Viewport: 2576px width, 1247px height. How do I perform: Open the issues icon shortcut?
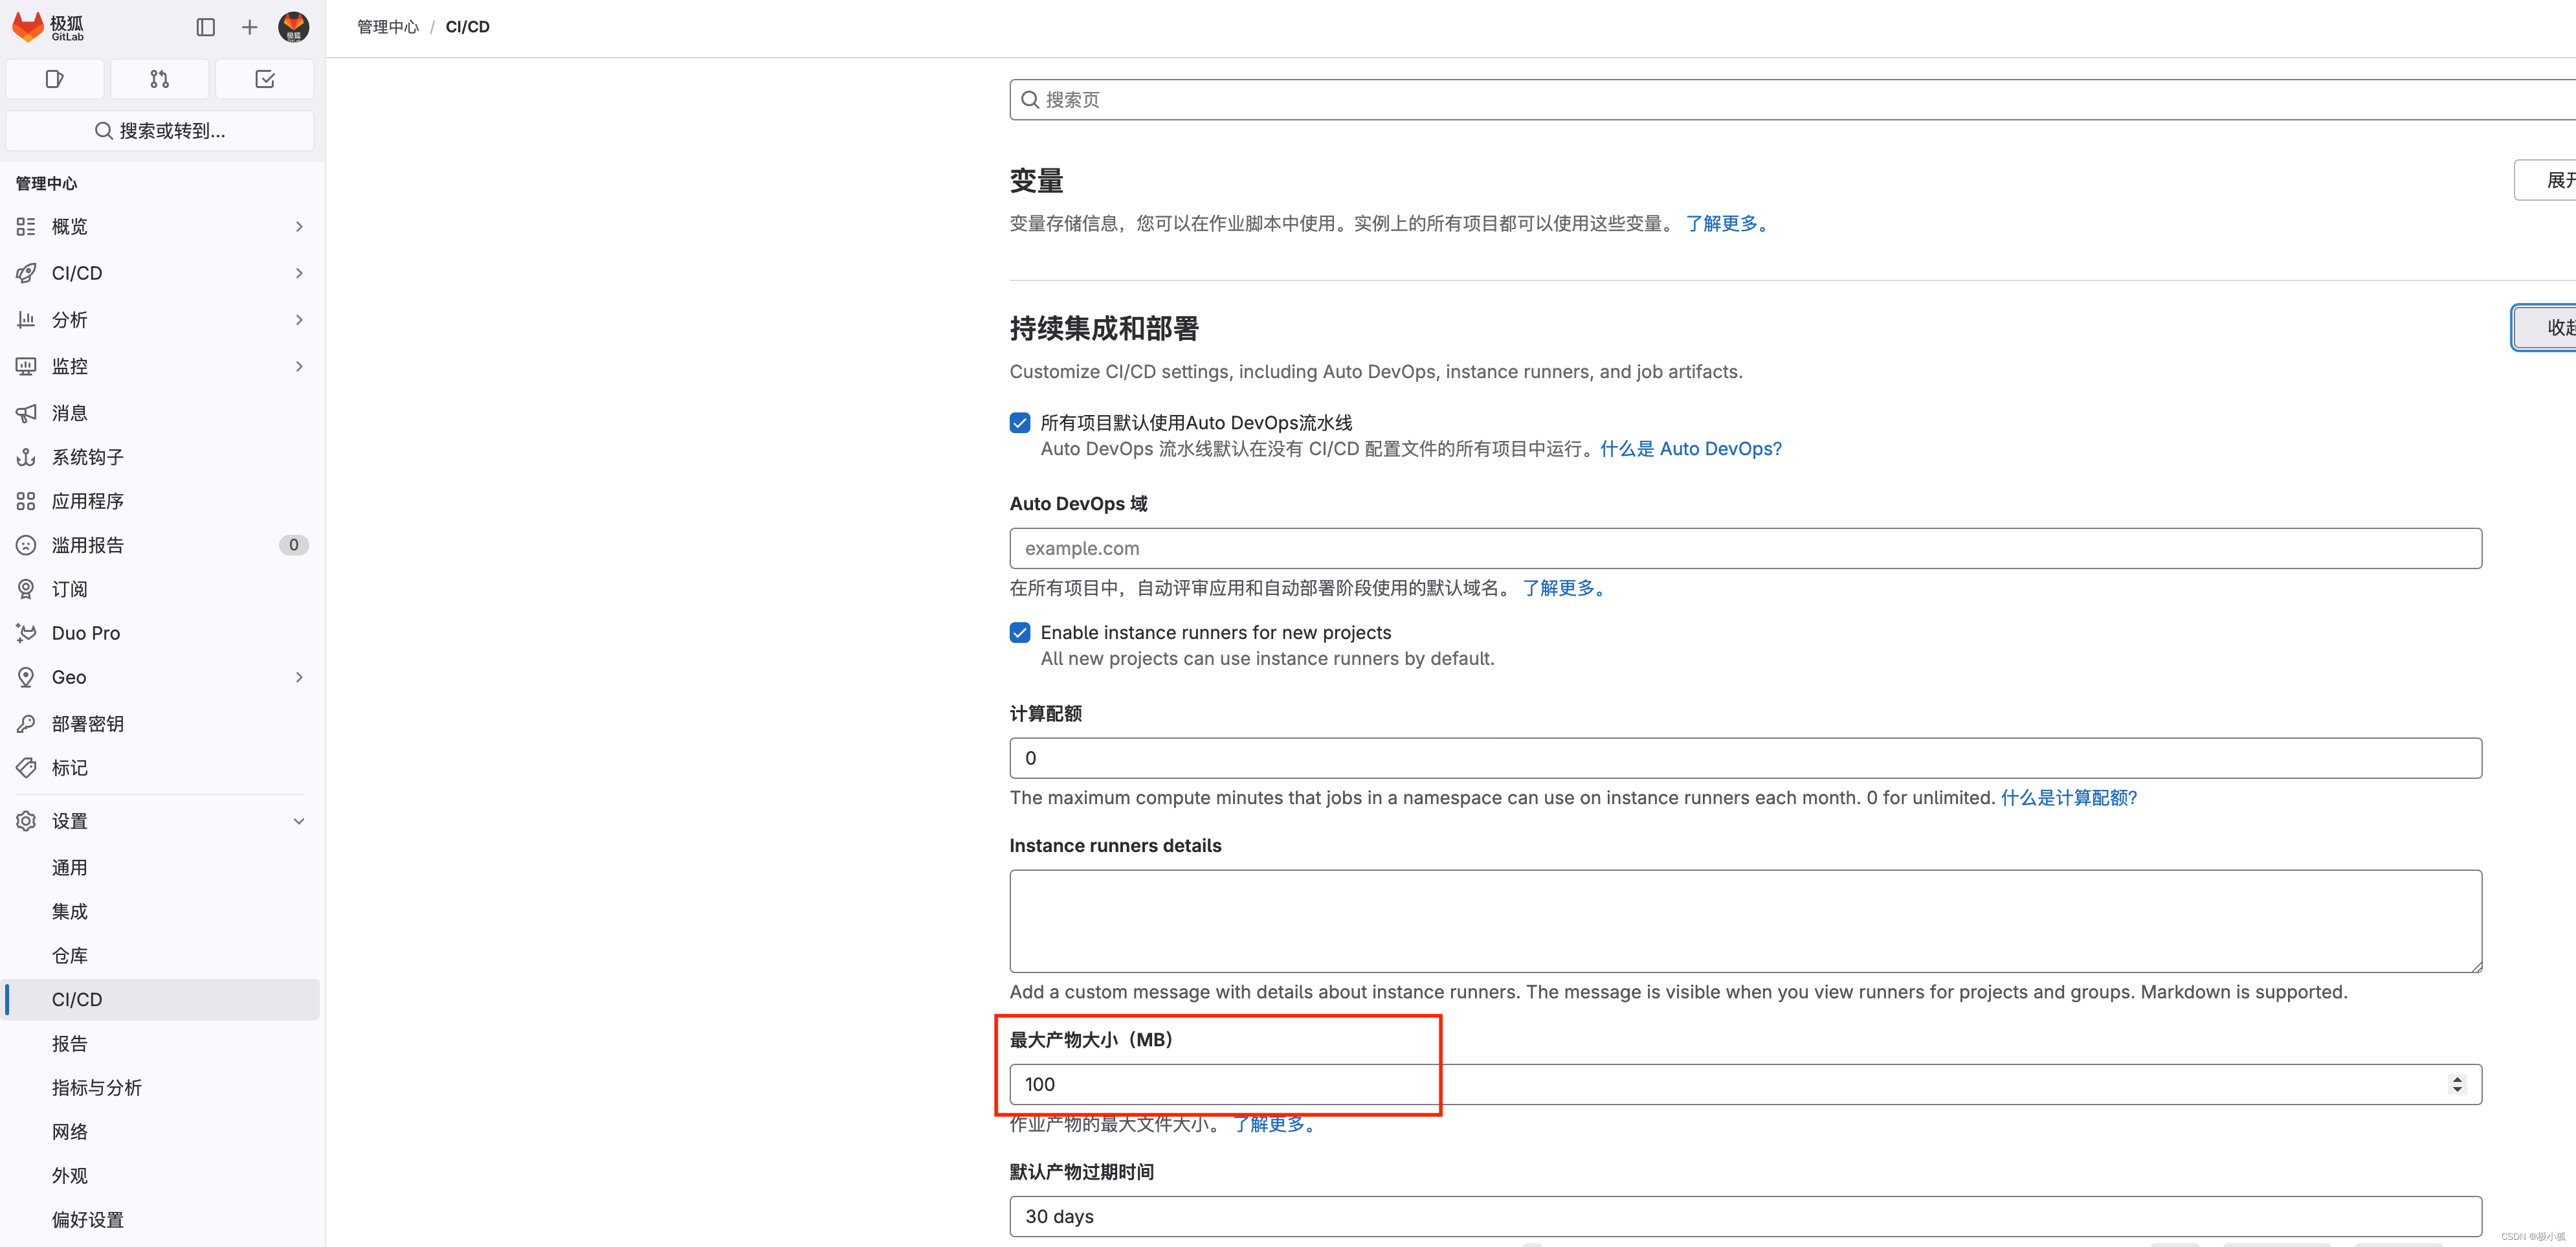click(x=55, y=79)
